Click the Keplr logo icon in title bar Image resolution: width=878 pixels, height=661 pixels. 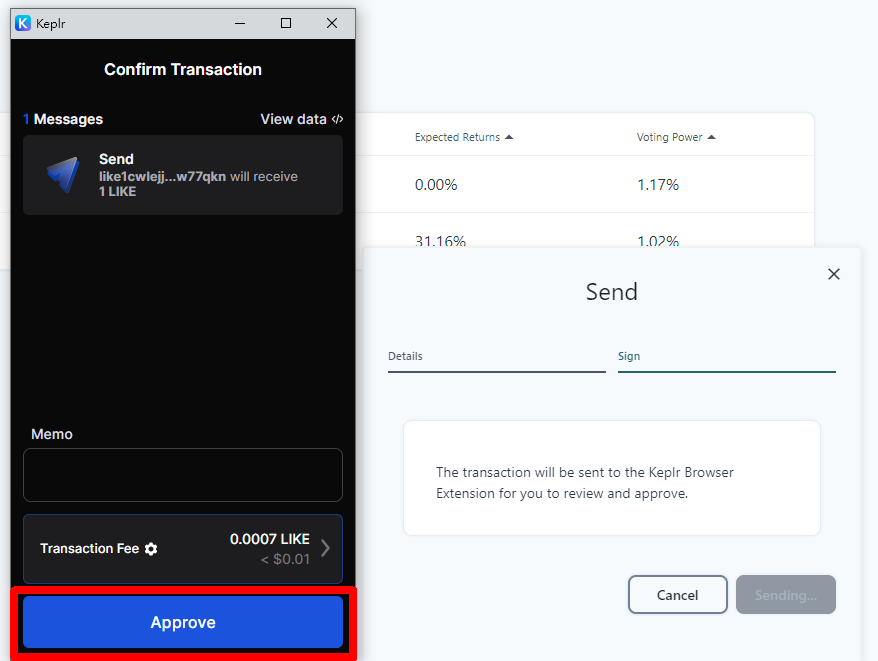tap(23, 24)
